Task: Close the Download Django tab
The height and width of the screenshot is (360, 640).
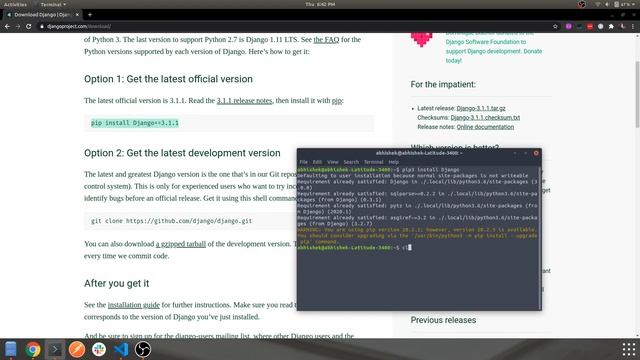Action: click(77, 15)
